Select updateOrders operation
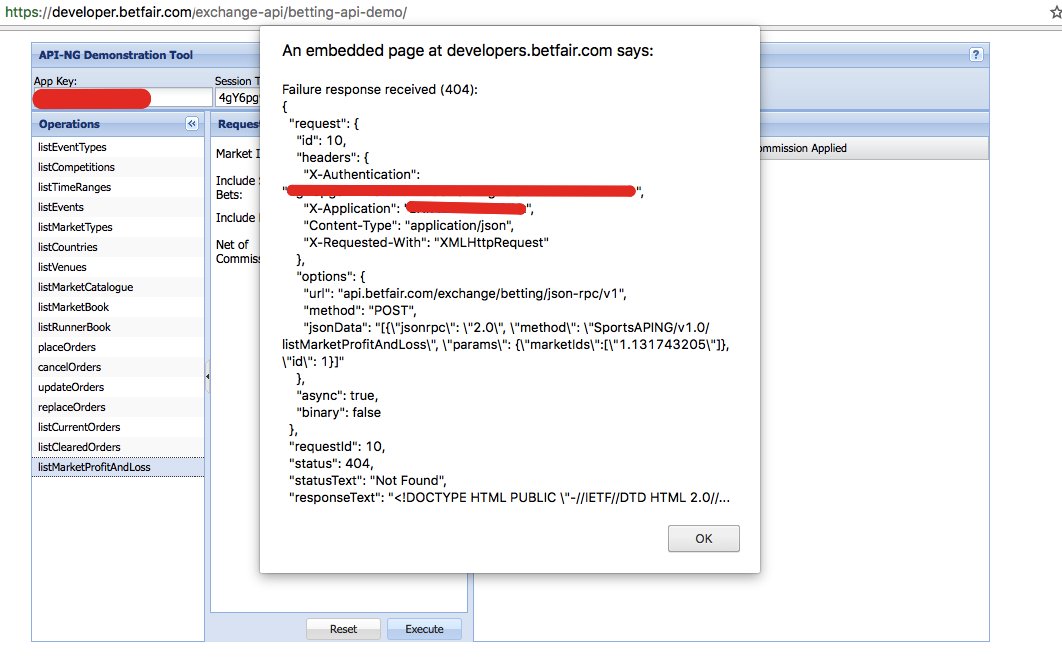The height and width of the screenshot is (667, 1062). point(118,387)
